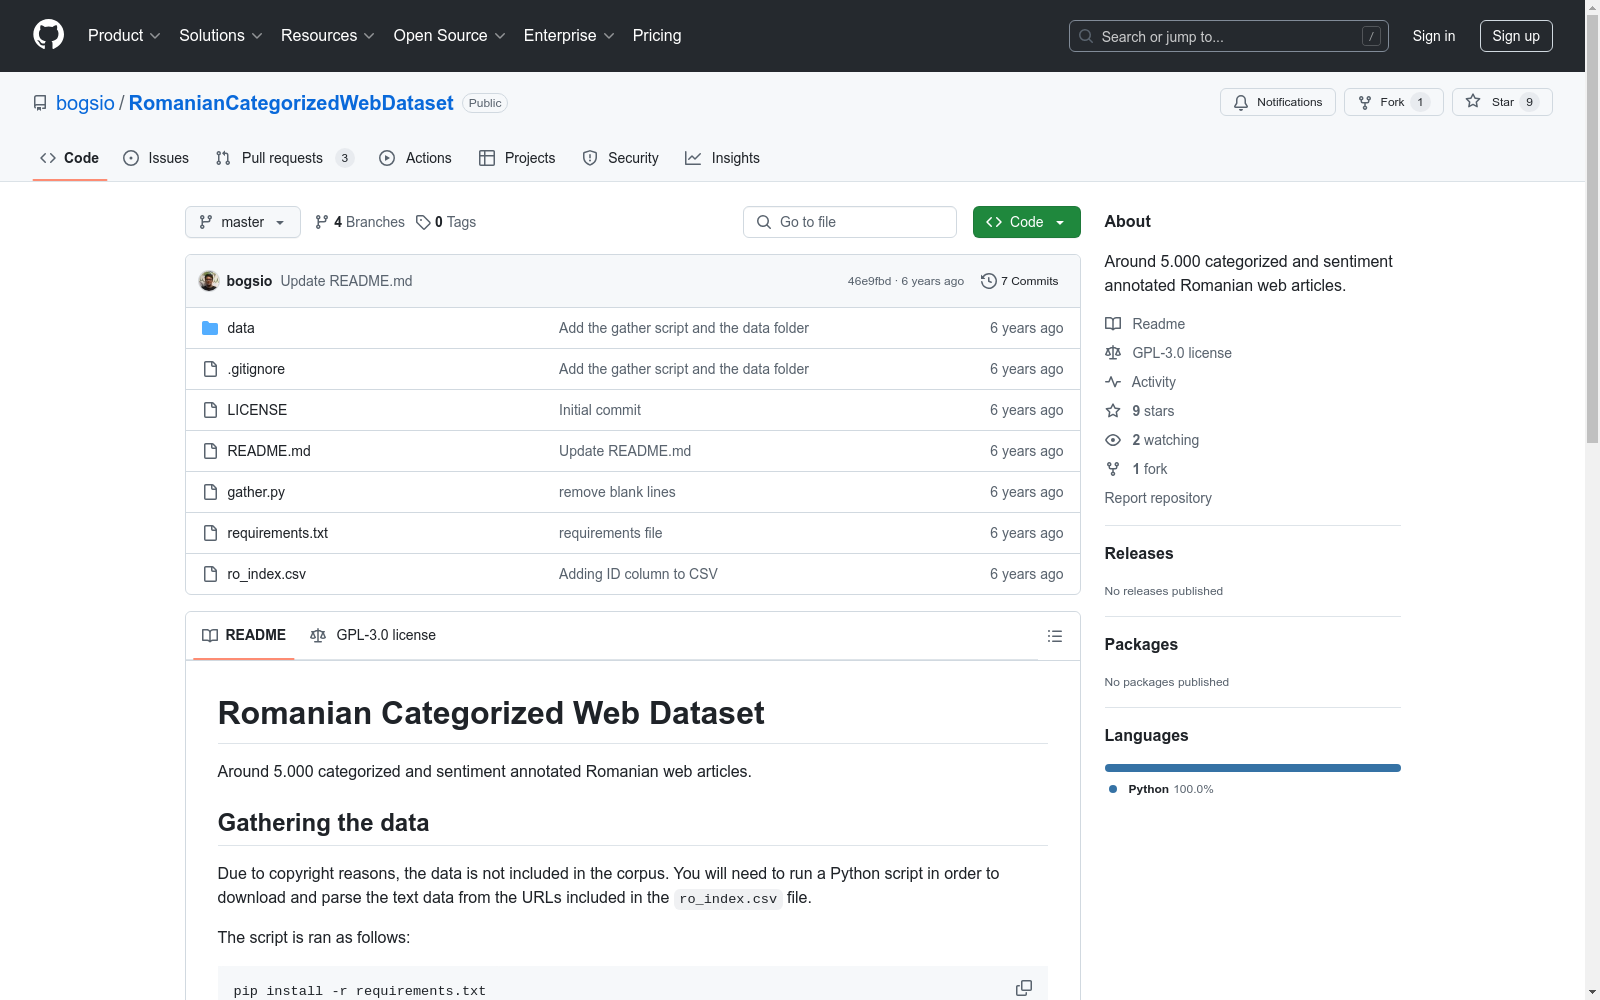Switch to the Security tab
This screenshot has height=1000, width=1600.
pyautogui.click(x=620, y=158)
